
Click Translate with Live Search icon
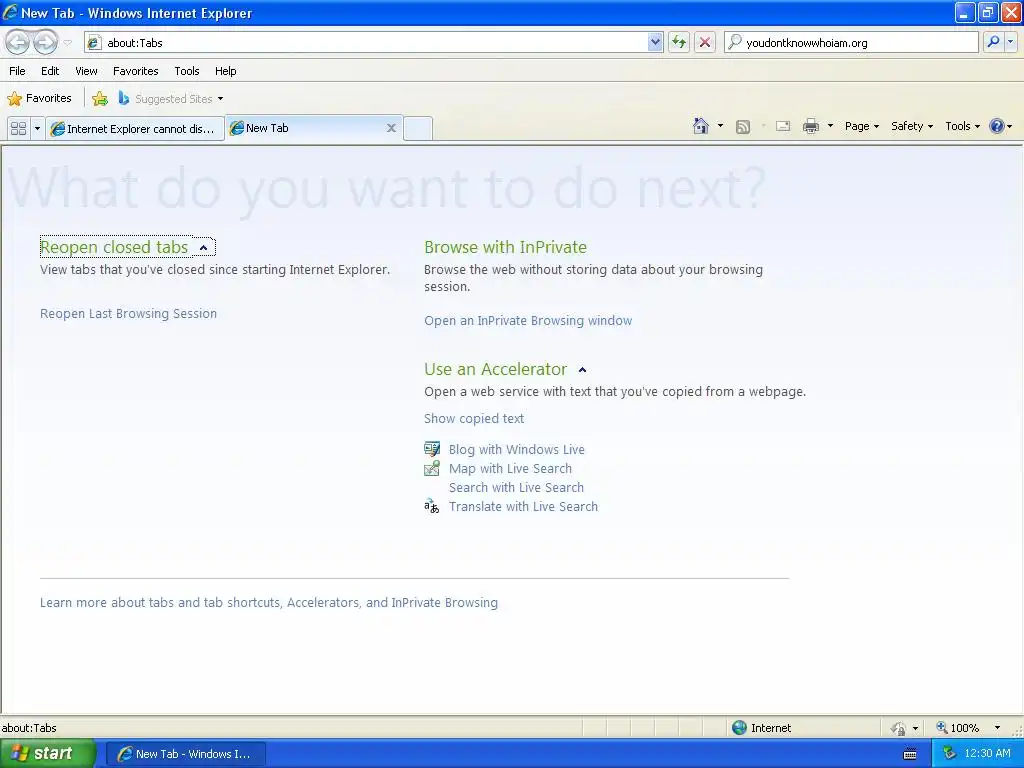coord(432,506)
